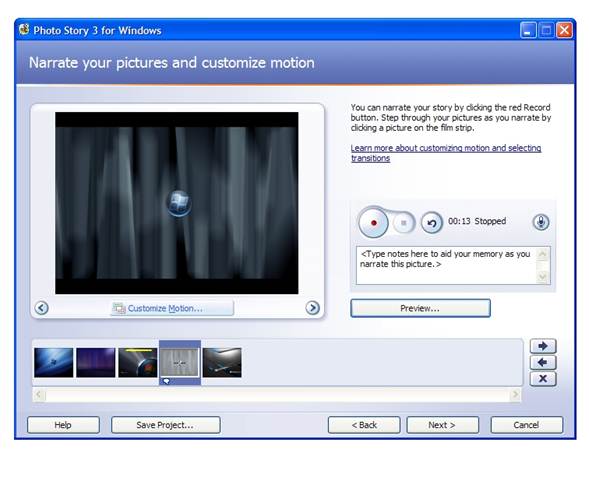Move selected picture forward in film strip

[543, 346]
